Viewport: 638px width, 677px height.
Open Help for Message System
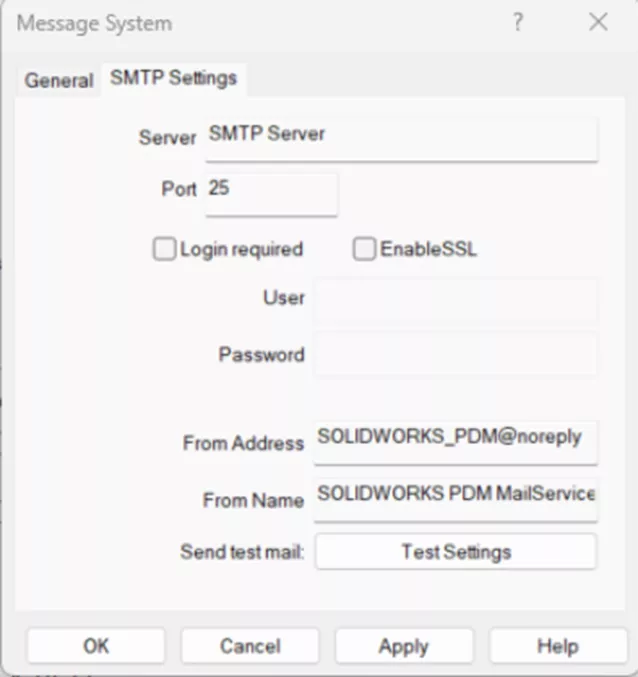click(558, 646)
